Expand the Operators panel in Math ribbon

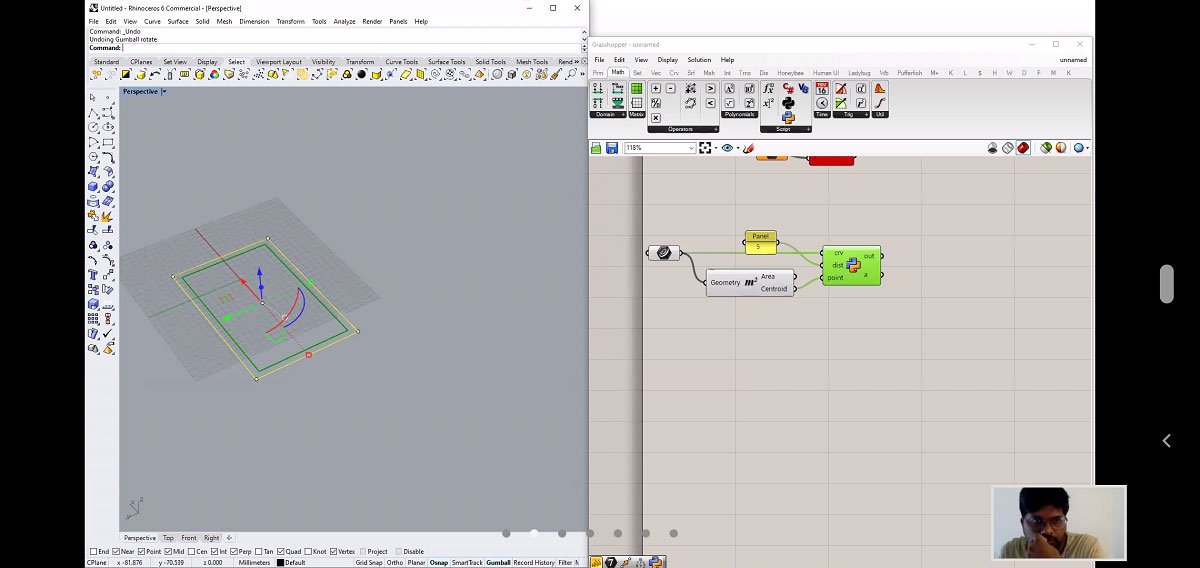(x=715, y=129)
